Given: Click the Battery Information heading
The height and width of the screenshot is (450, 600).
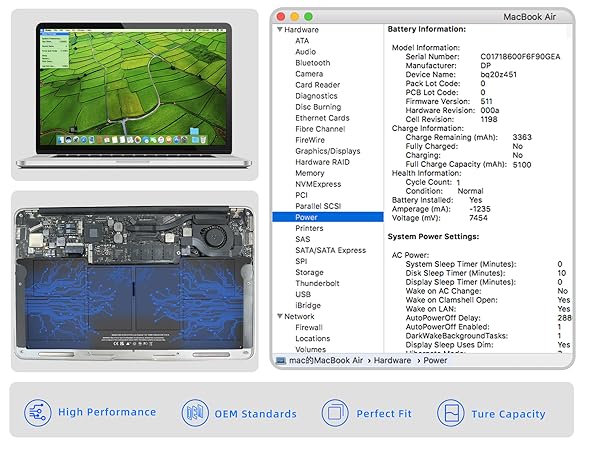Looking at the screenshot, I should coord(427,29).
